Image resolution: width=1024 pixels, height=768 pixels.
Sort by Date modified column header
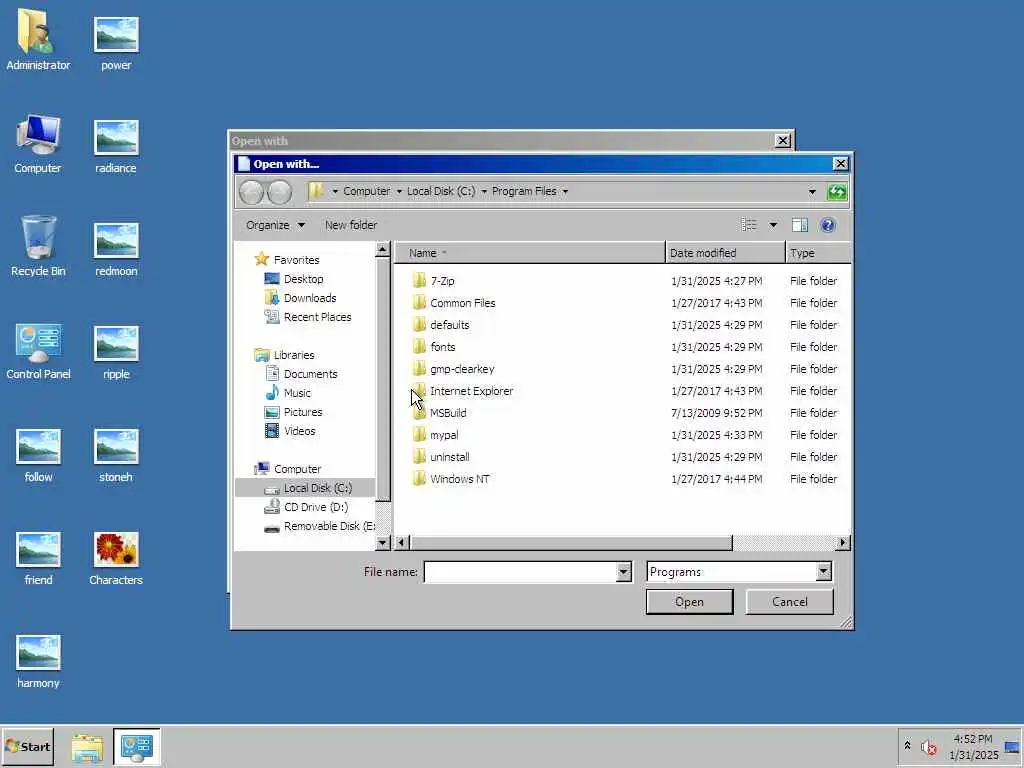(x=725, y=253)
